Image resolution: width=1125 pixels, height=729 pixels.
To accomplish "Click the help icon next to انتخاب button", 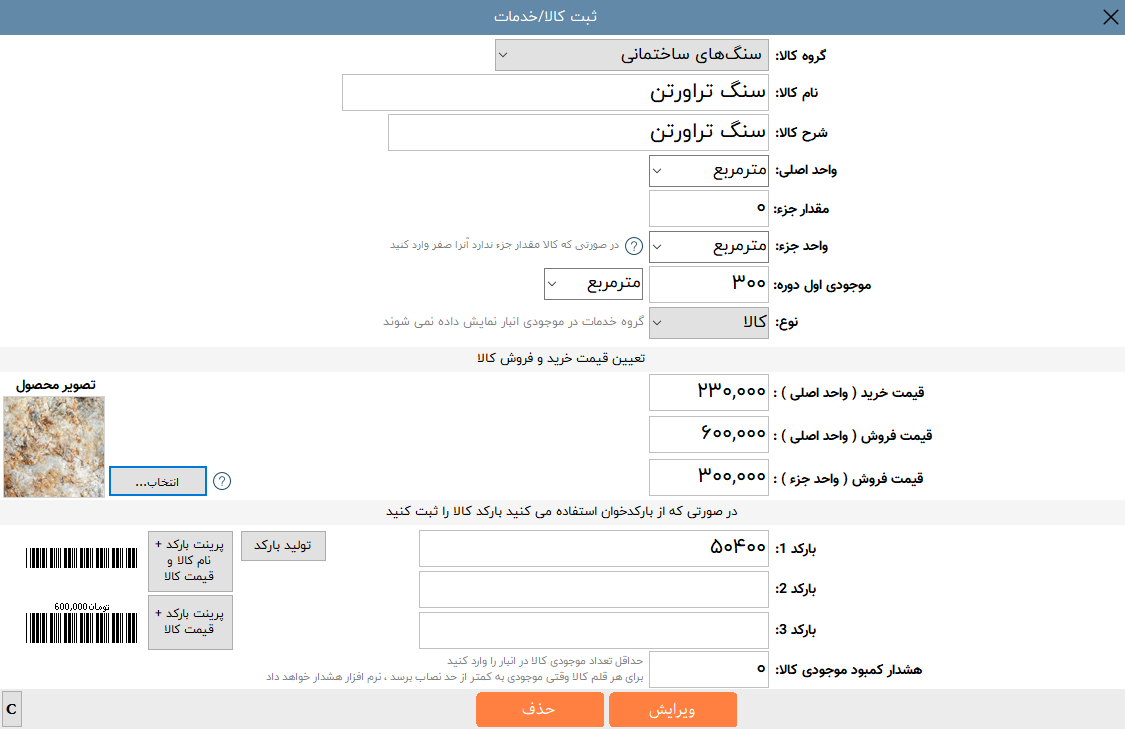I will click(x=222, y=481).
